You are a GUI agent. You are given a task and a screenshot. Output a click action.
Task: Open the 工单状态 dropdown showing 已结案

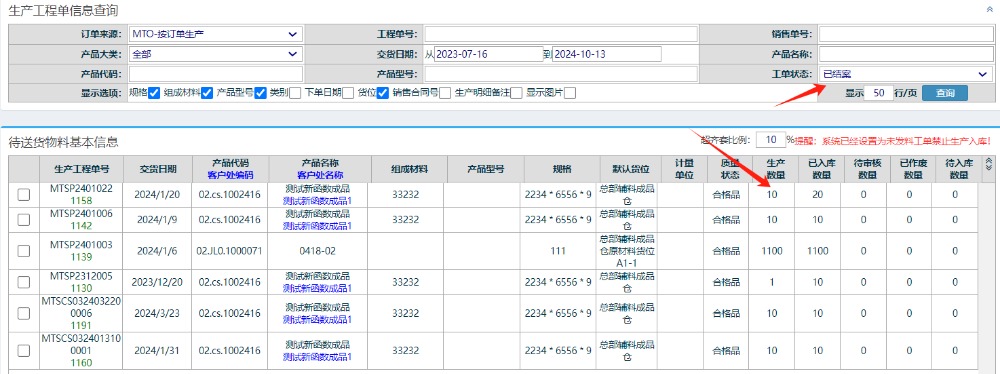pyautogui.click(x=905, y=75)
